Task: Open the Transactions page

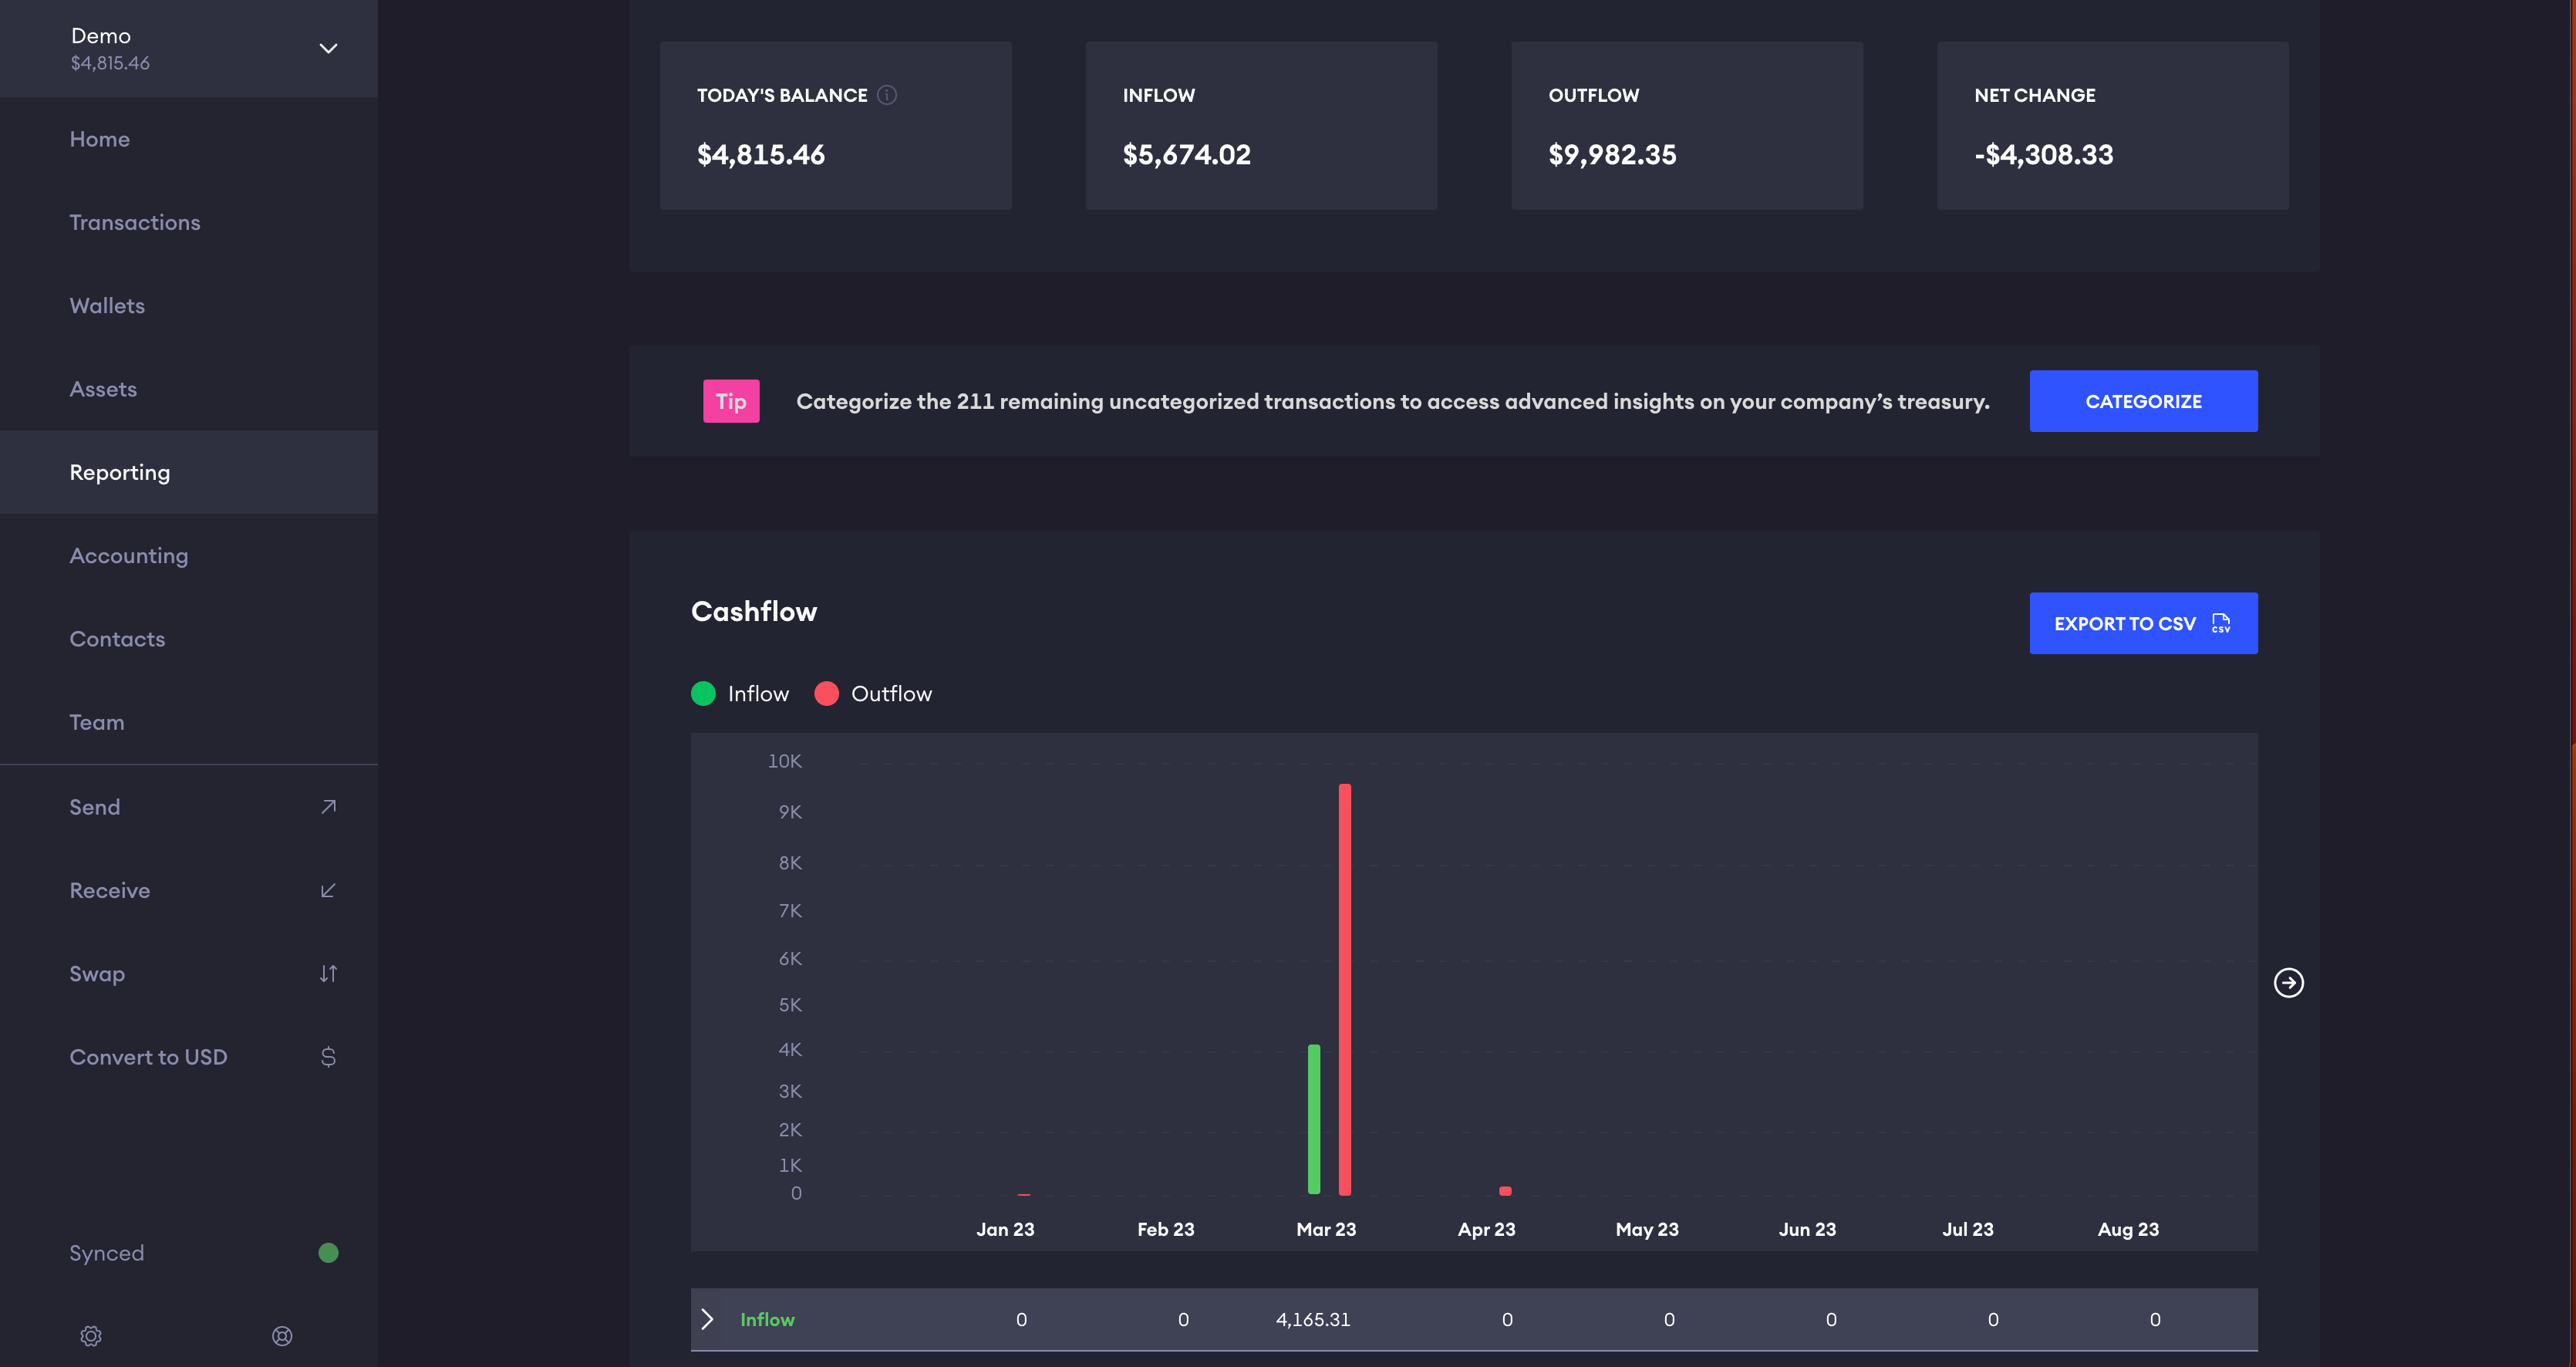Action: (135, 222)
